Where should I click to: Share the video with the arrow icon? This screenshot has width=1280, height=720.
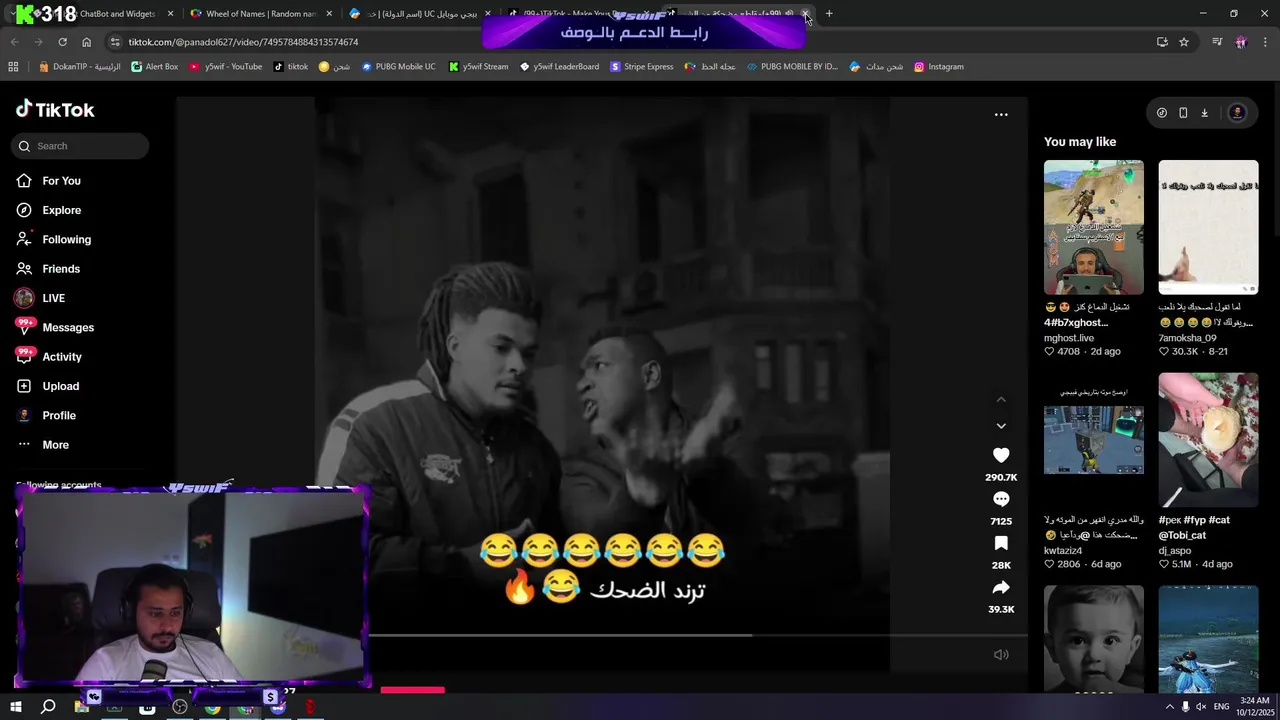(x=1001, y=587)
